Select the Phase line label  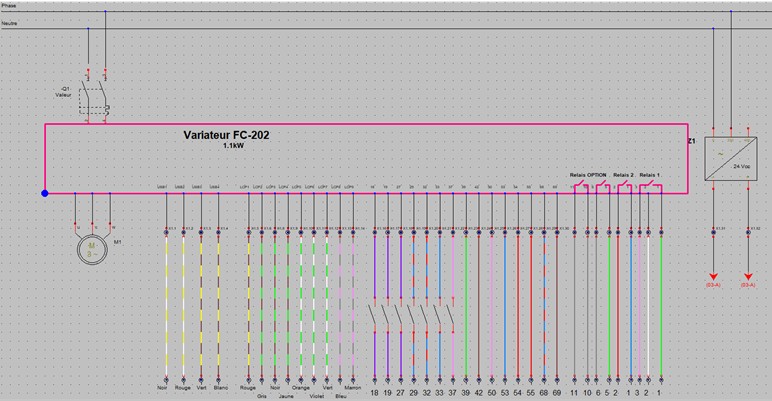[x=9, y=6]
